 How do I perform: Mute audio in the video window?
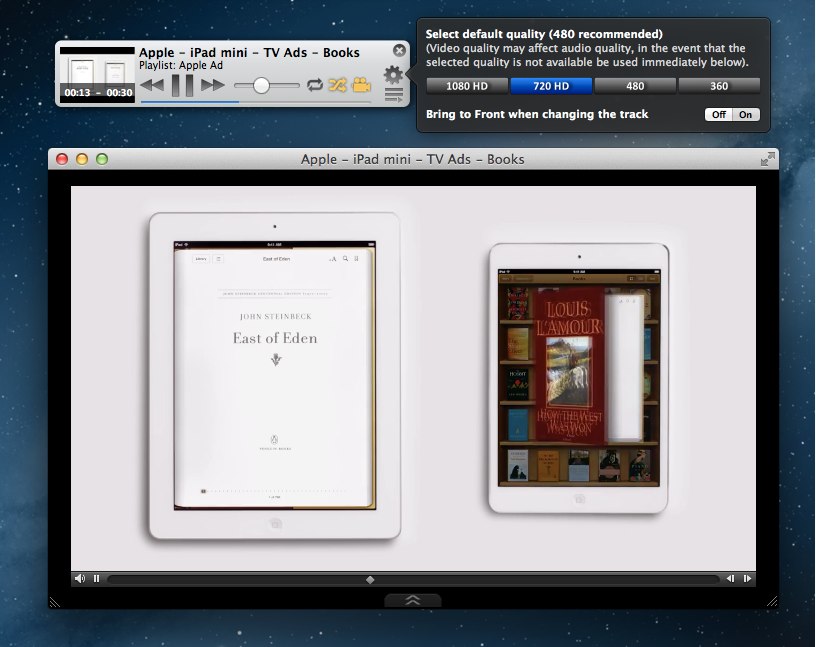coord(80,578)
